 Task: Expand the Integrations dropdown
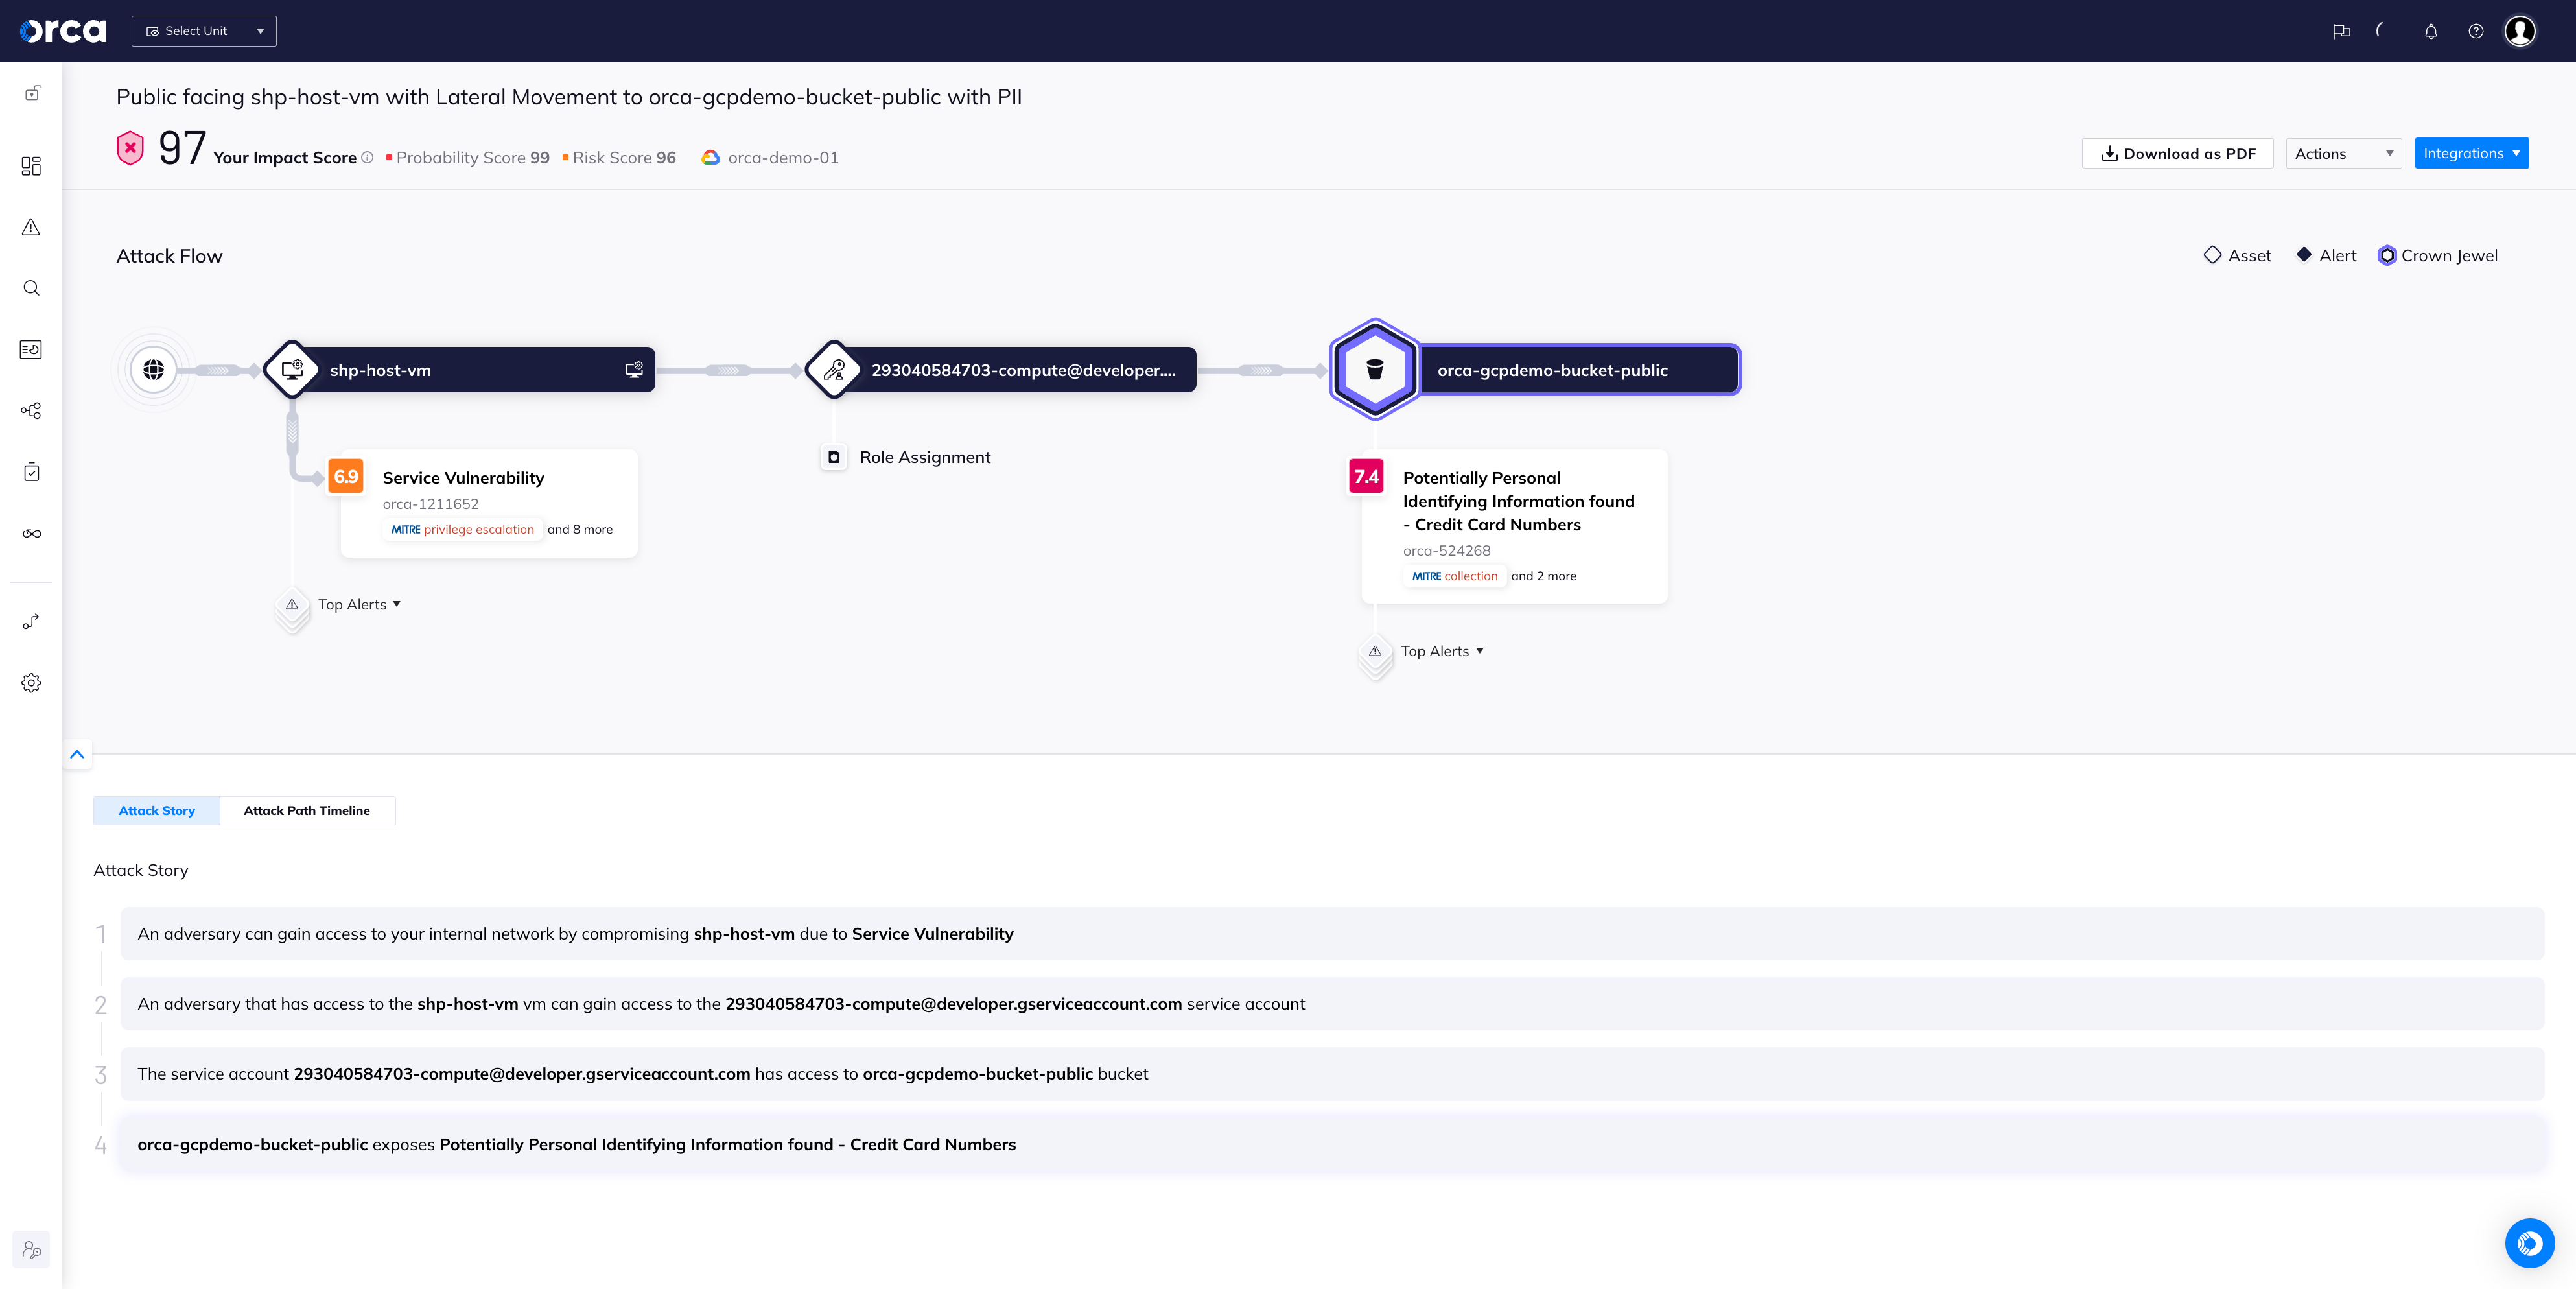click(2471, 153)
